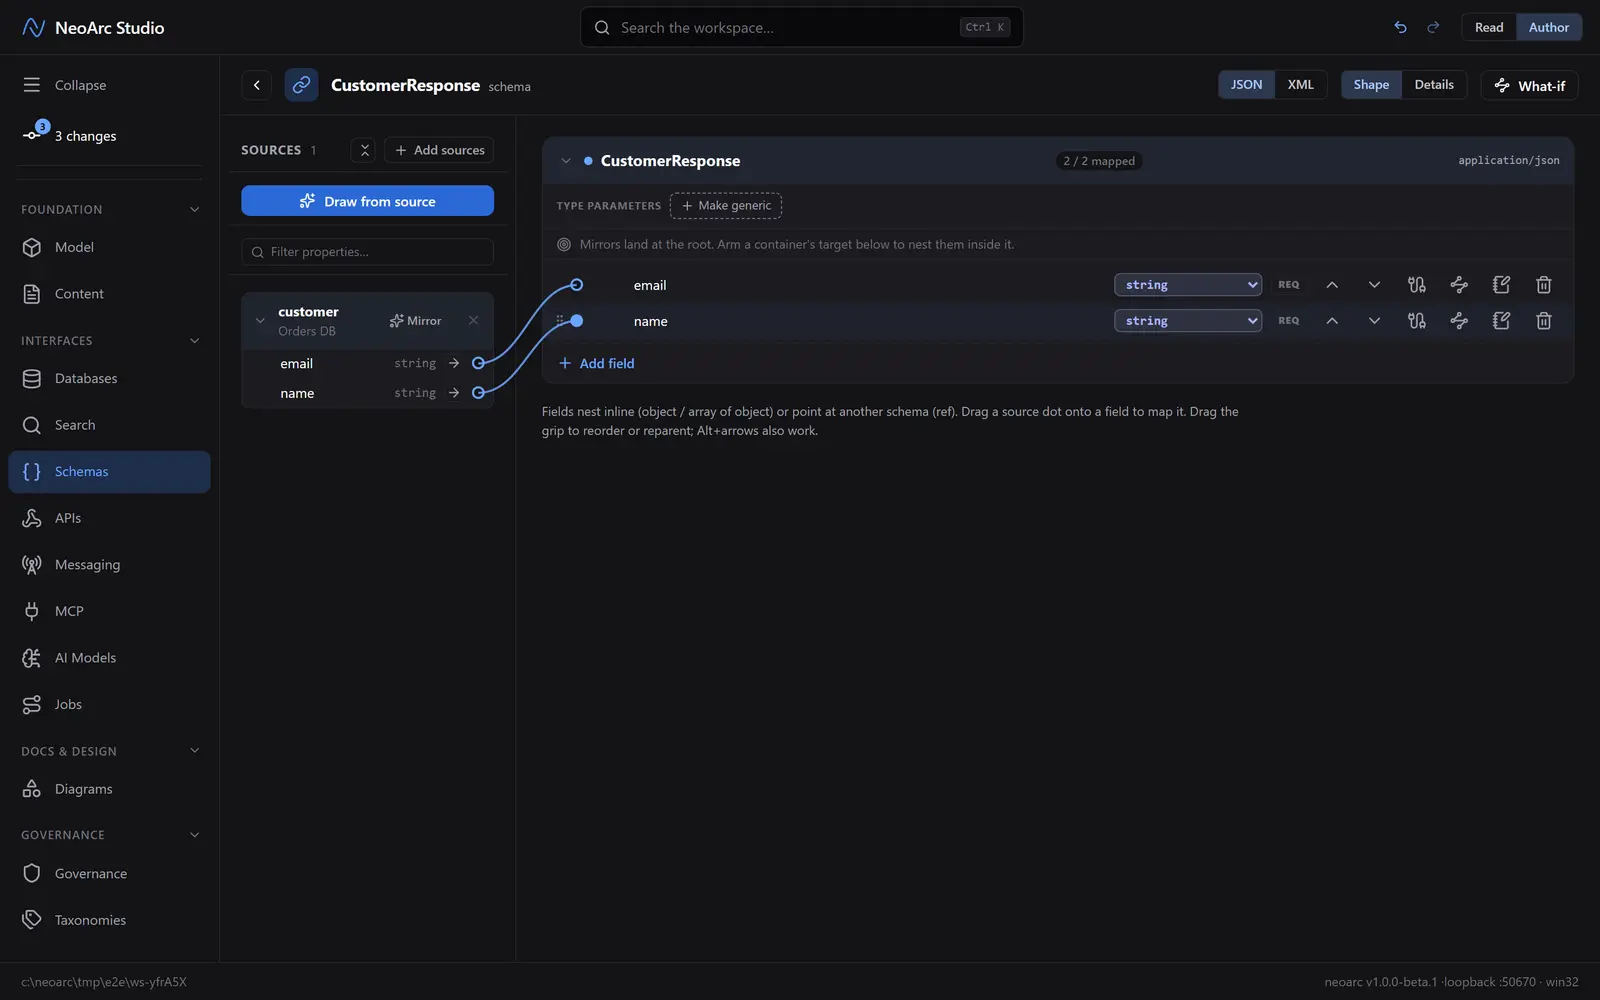
Task: Collapse the CustomerResponse schema card
Action: [566, 161]
